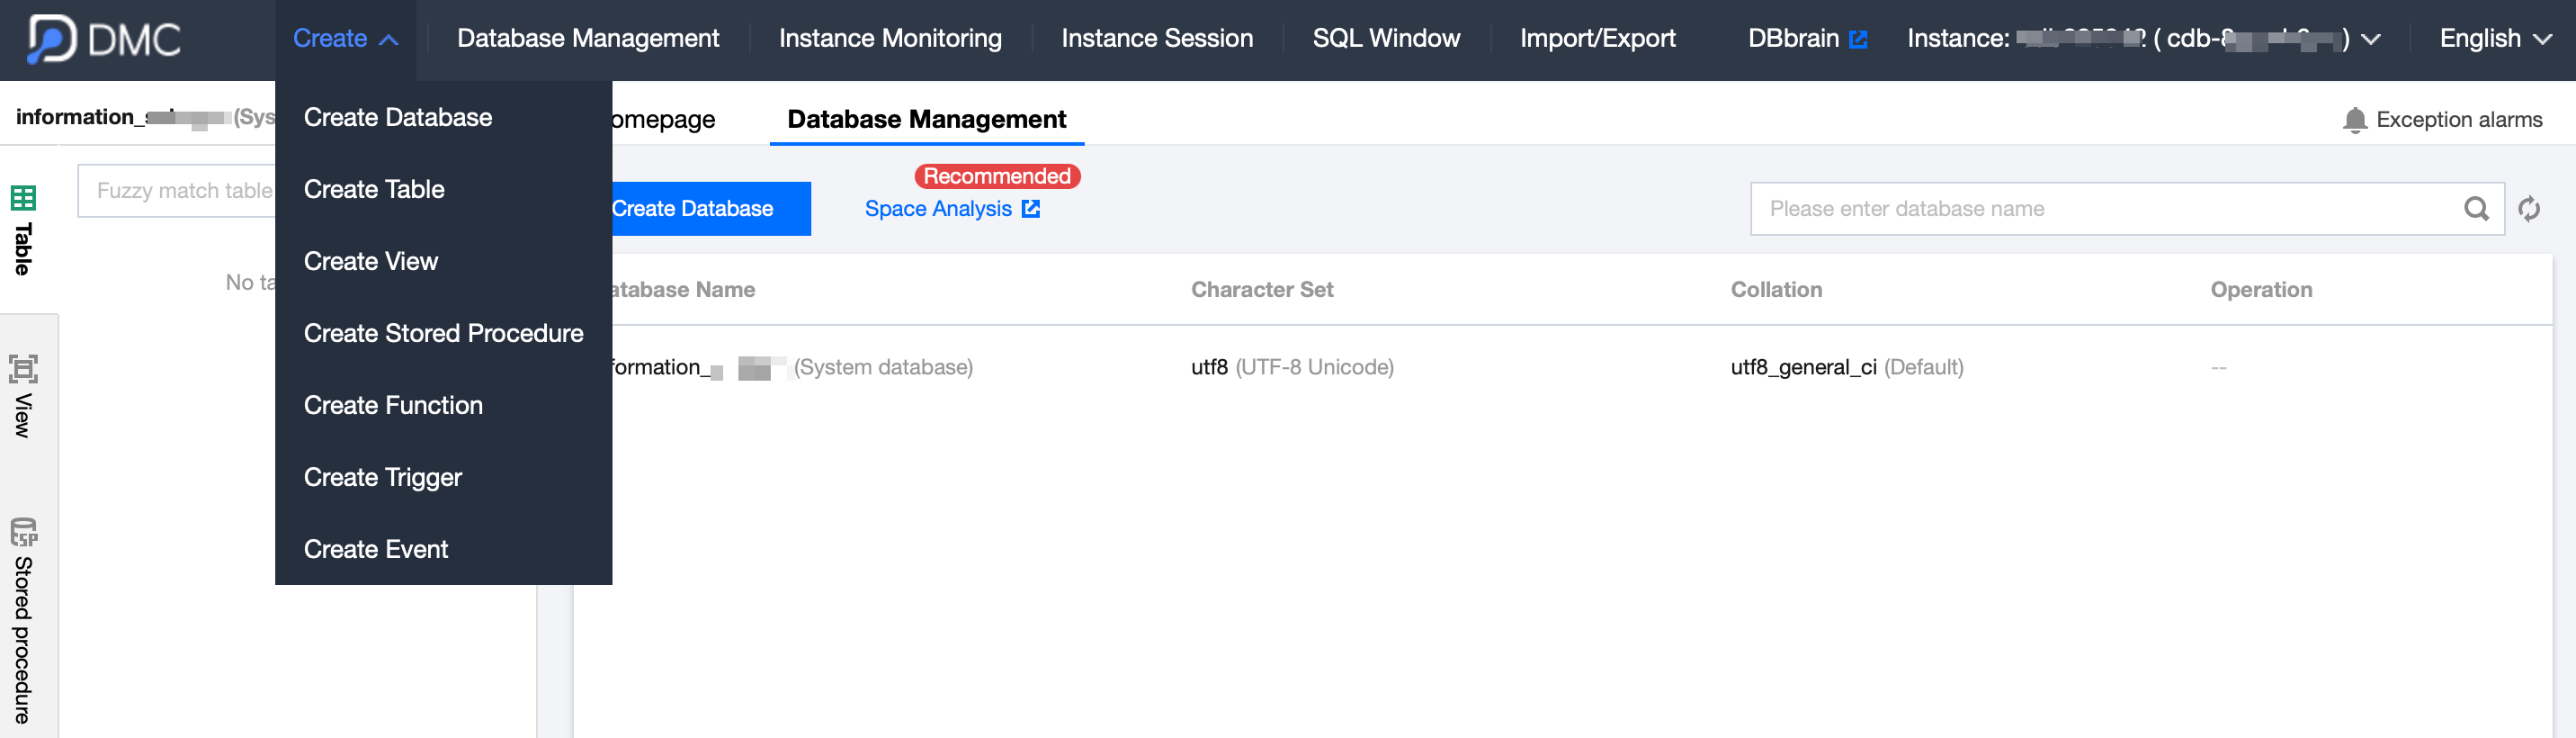This screenshot has width=2576, height=738.
Task: Select Create Trigger from menu
Action: coord(382,477)
